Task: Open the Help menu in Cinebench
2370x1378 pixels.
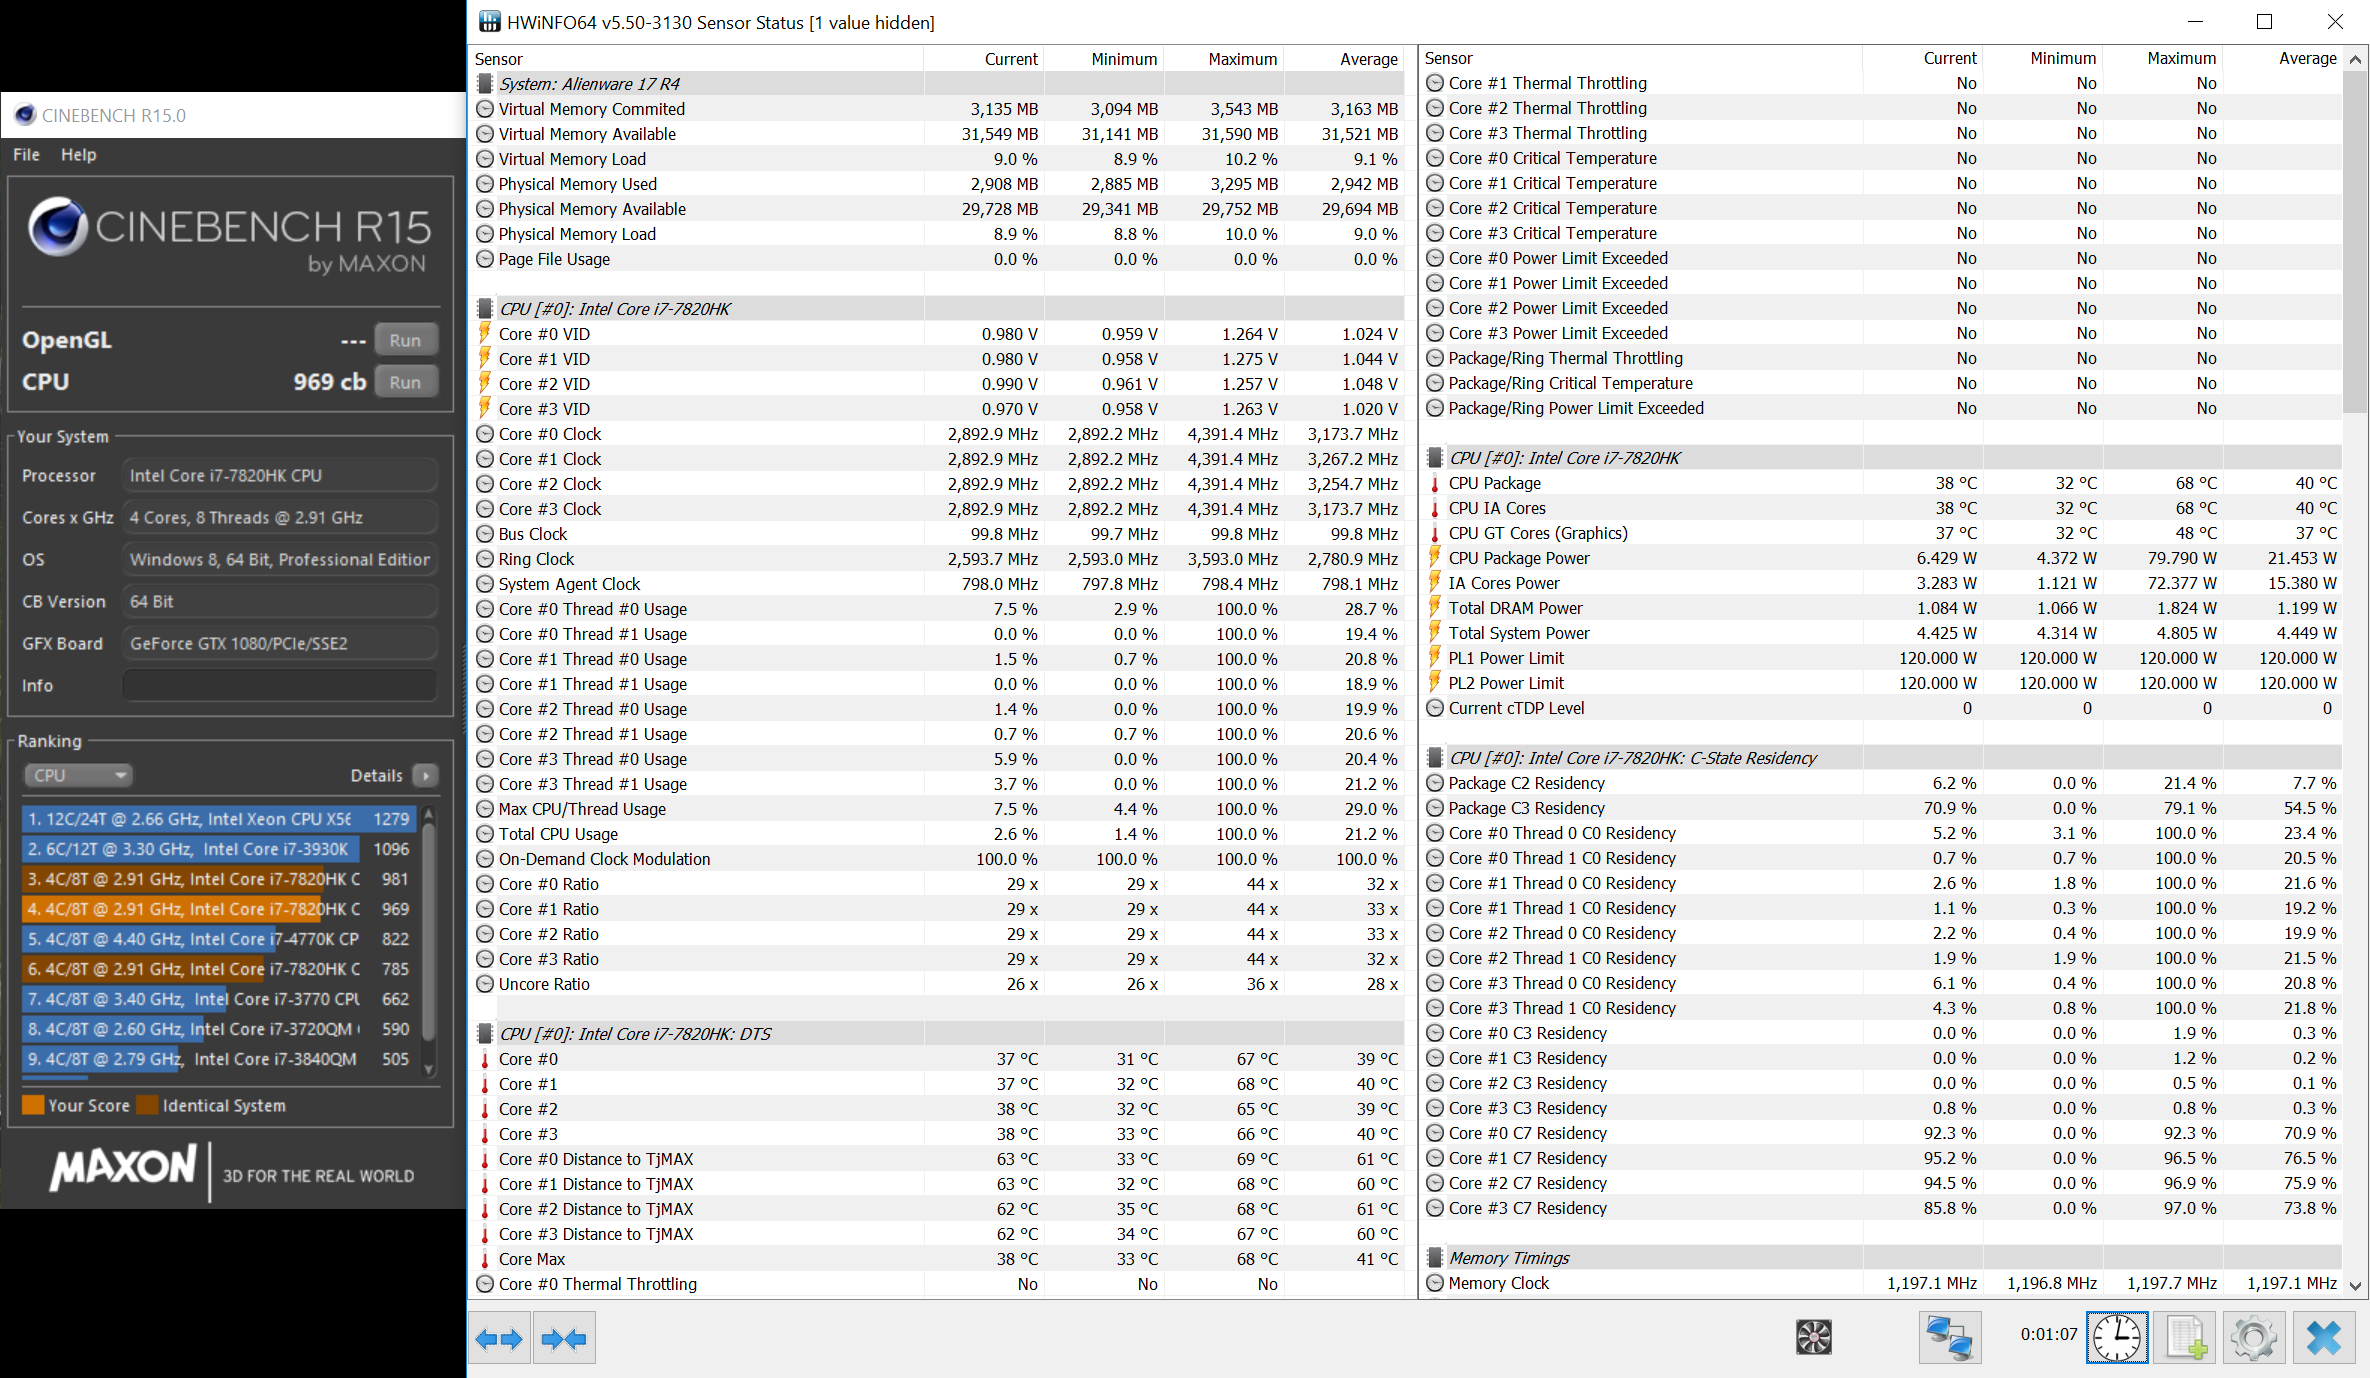Action: tap(79, 155)
